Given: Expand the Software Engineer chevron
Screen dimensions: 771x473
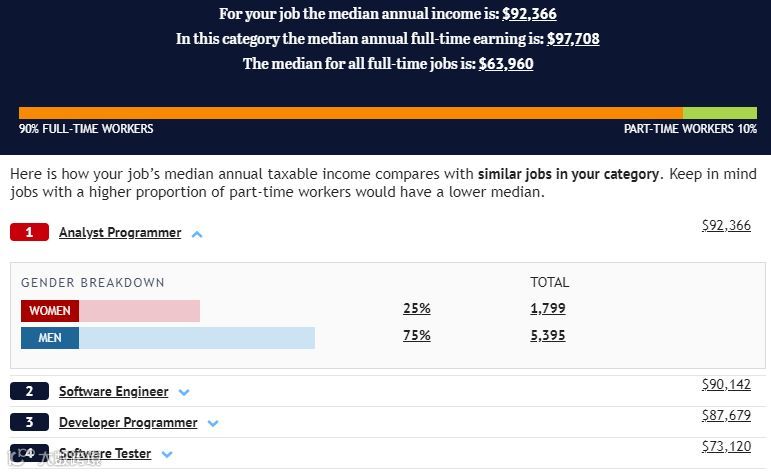Looking at the screenshot, I should click(x=184, y=393).
